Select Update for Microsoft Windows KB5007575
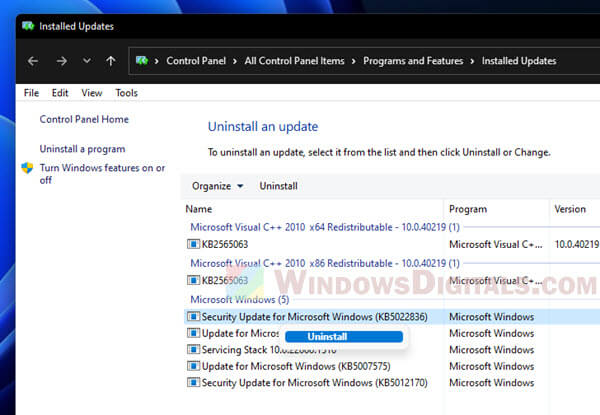This screenshot has height=415, width=600. click(x=296, y=366)
